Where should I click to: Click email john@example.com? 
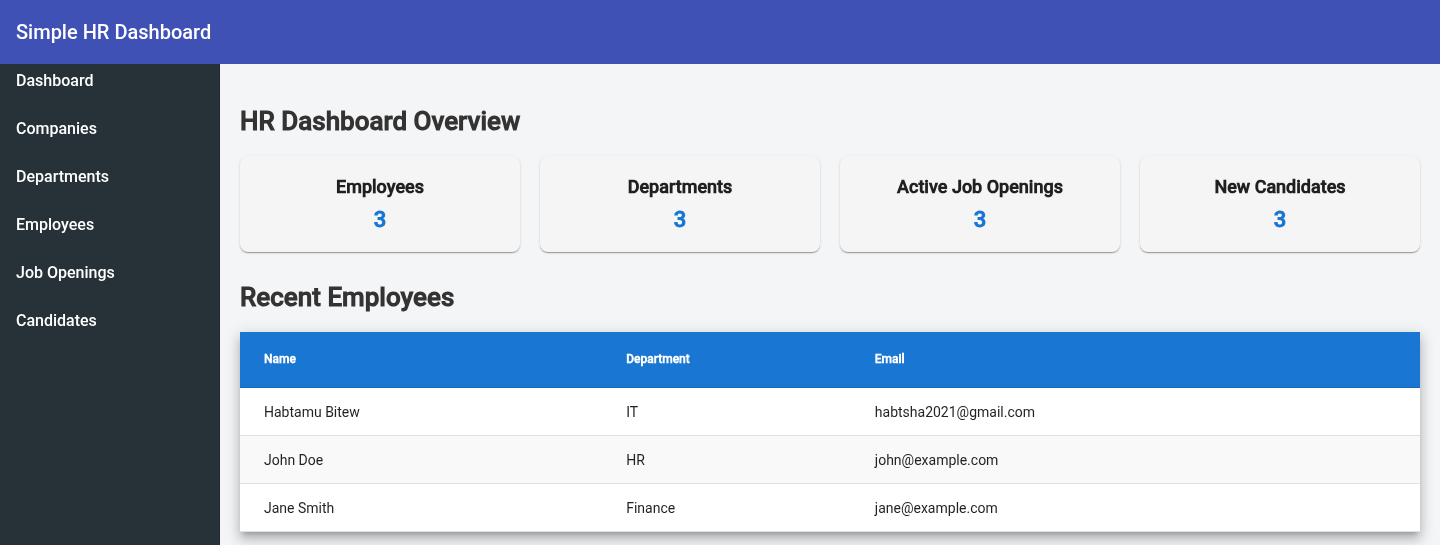click(x=936, y=460)
